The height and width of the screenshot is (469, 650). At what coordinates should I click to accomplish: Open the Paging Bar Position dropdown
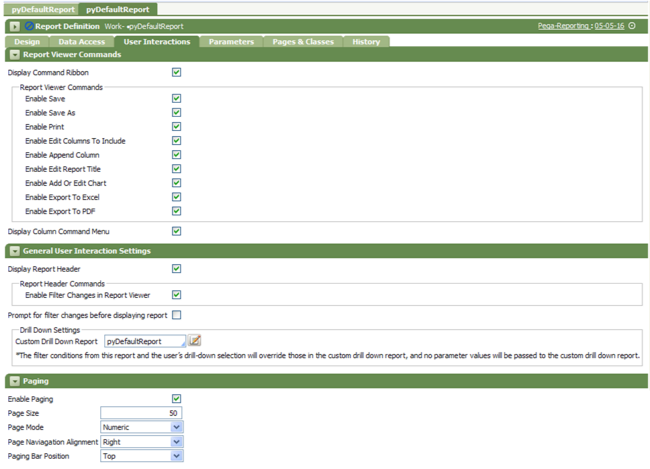pos(177,456)
